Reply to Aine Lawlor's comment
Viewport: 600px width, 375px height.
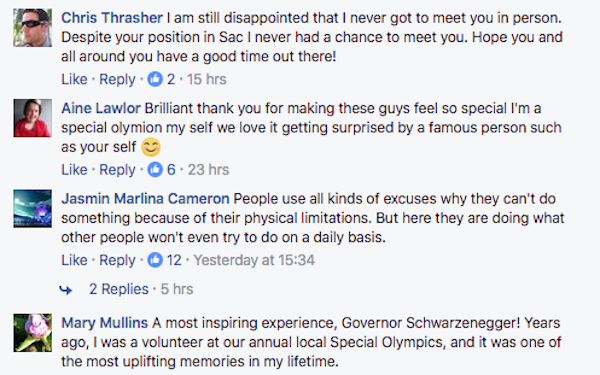click(117, 170)
